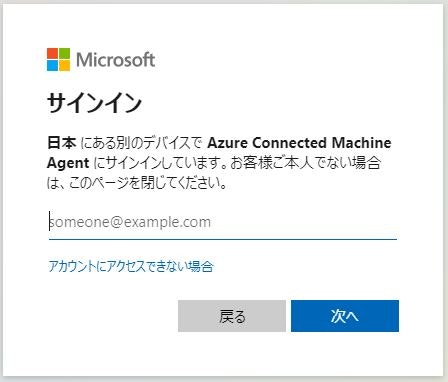Click the Microsoft four-square logo
This screenshot has height=382, width=448.
(58, 60)
